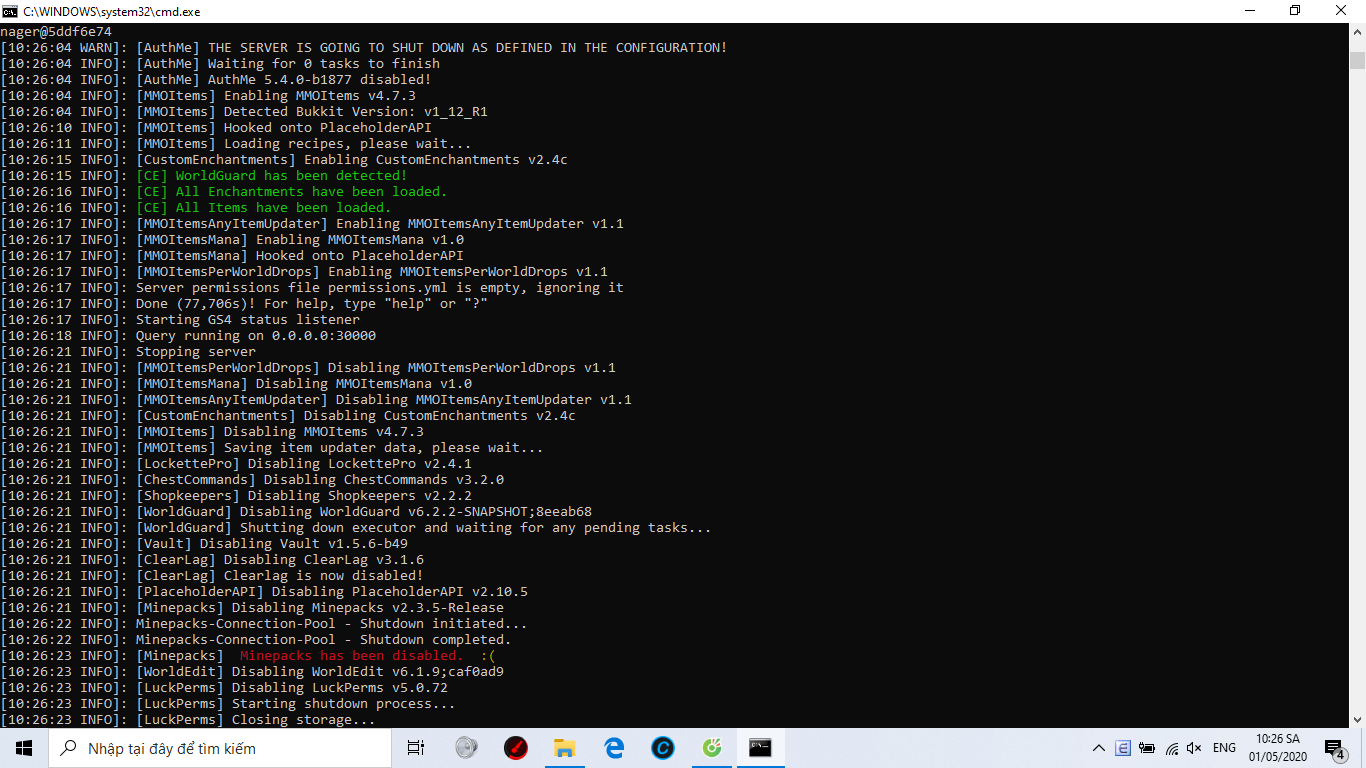This screenshot has height=768, width=1366.
Task: Click 'Starting GS4 status listener' line
Action: pyautogui.click(x=180, y=320)
